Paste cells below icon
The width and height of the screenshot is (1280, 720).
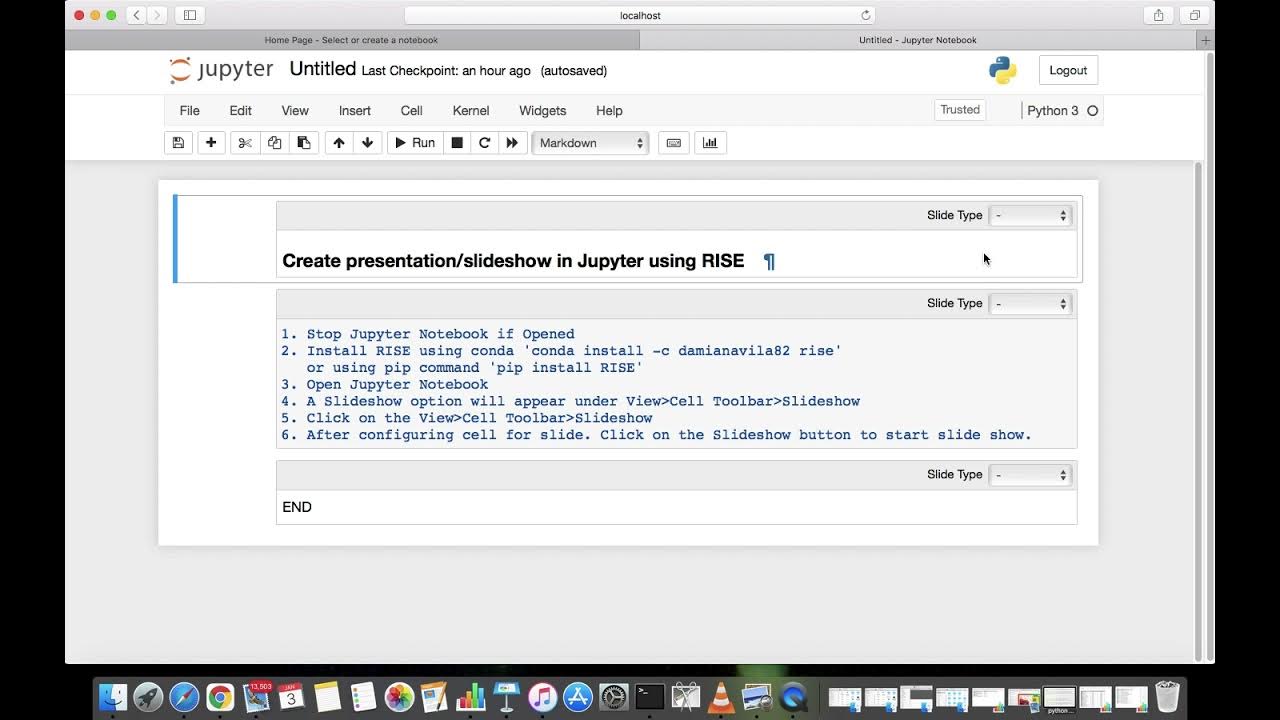point(304,143)
